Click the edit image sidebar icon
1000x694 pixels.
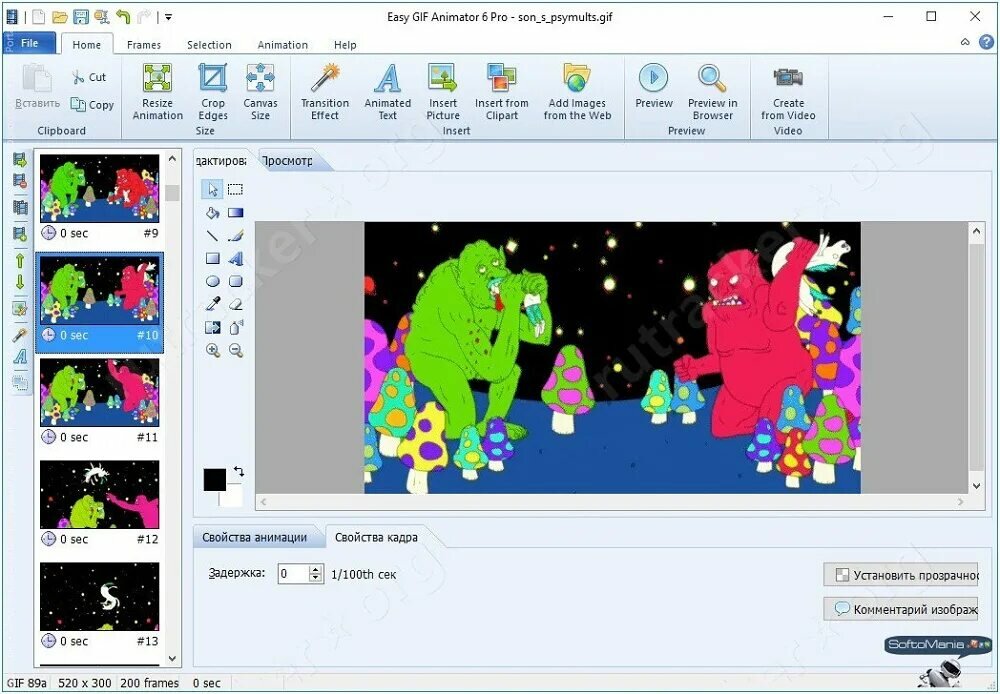pyautogui.click(x=20, y=309)
